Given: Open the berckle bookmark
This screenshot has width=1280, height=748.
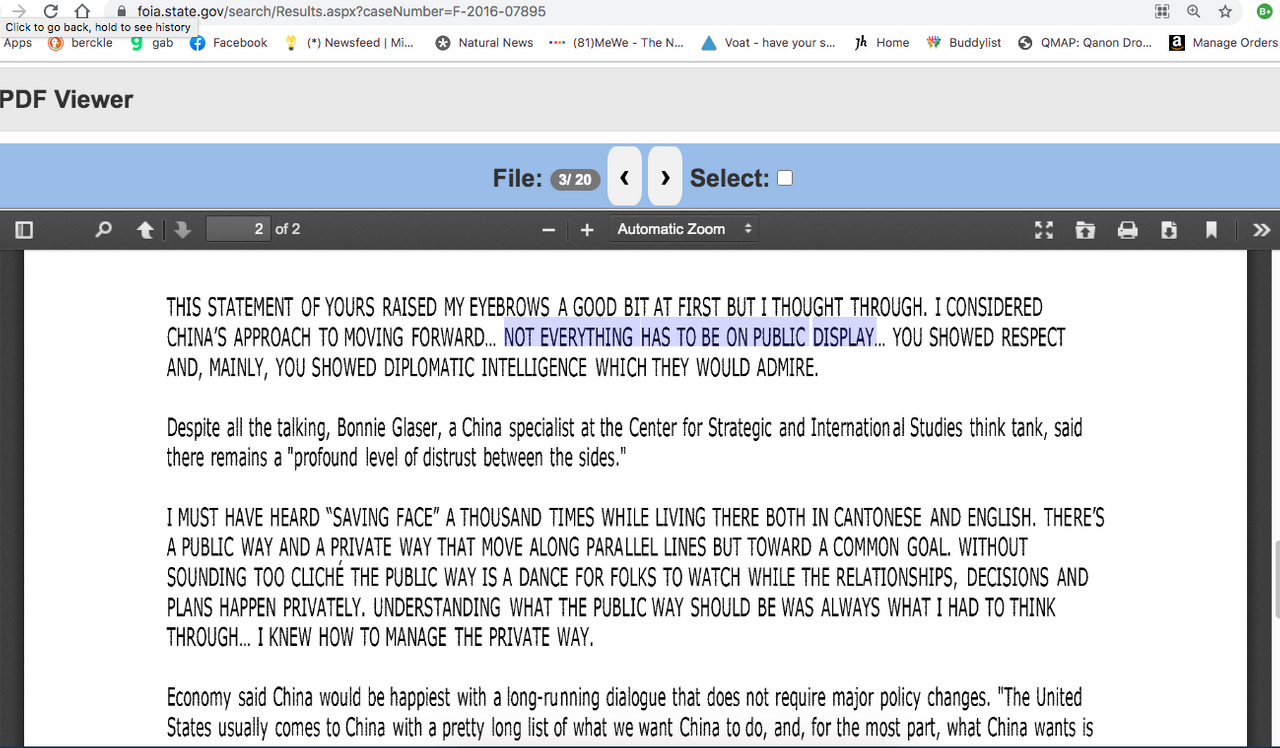Looking at the screenshot, I should point(81,43).
